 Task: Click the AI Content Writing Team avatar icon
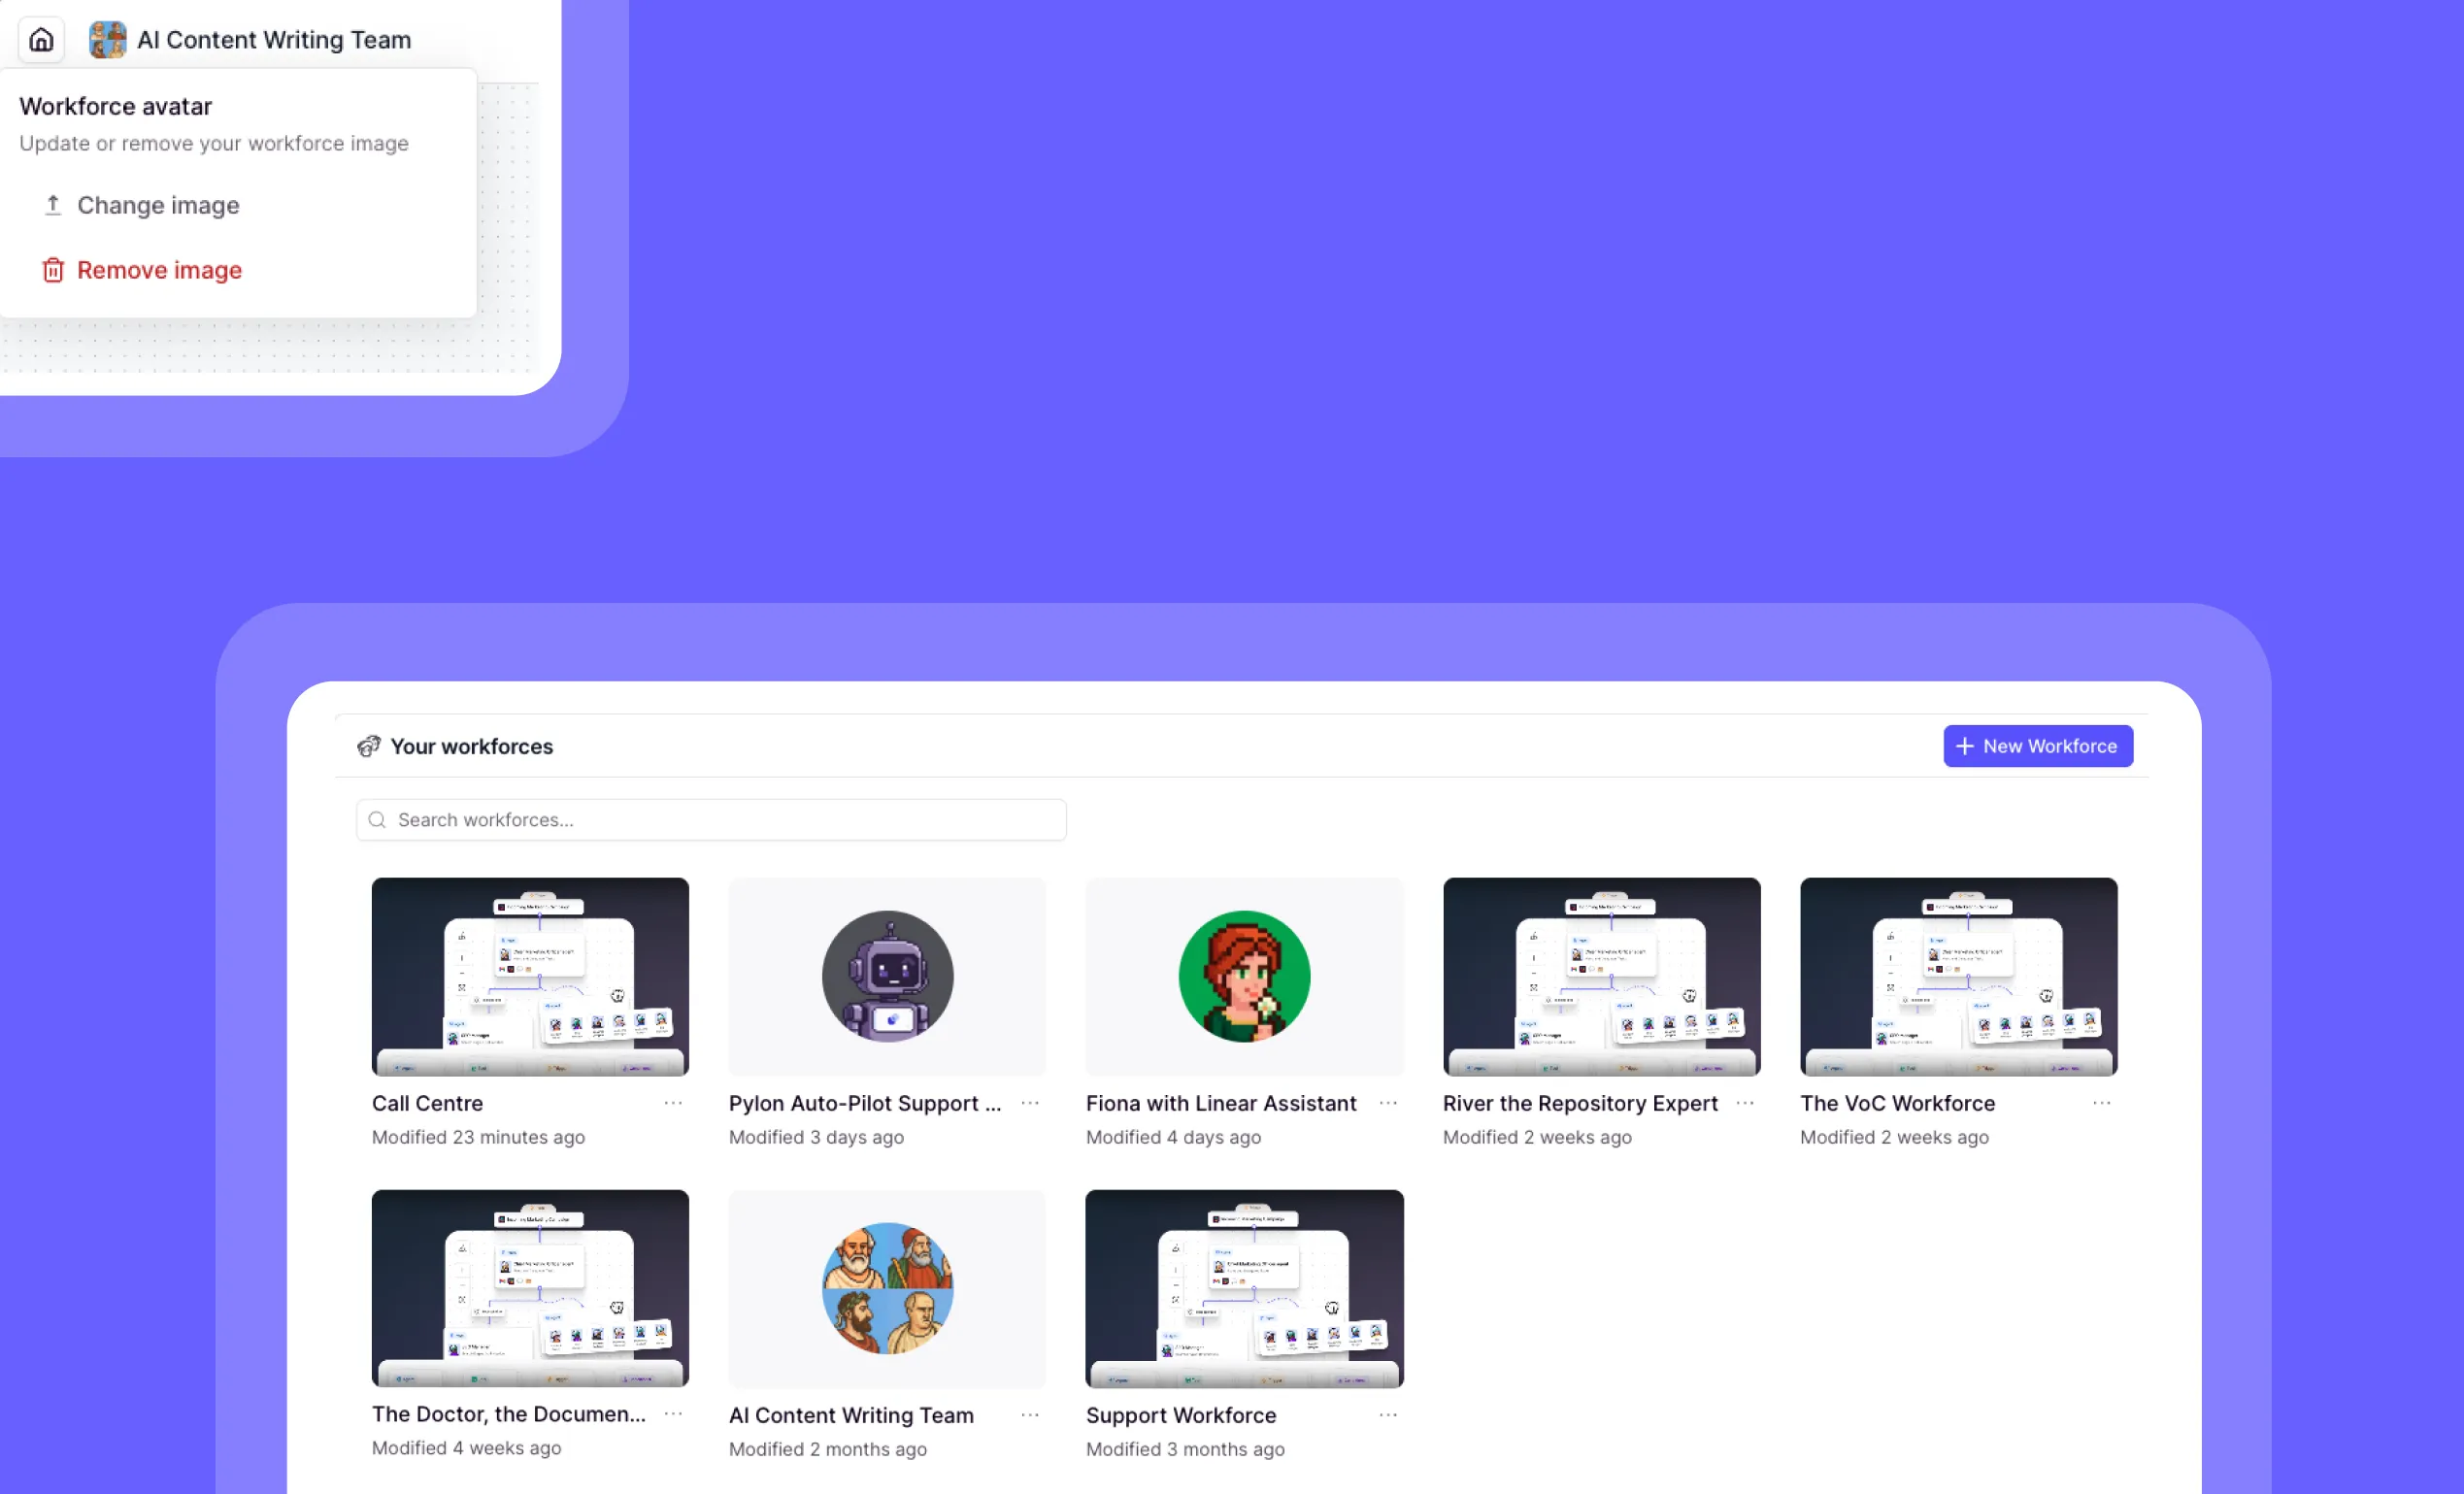[106, 39]
